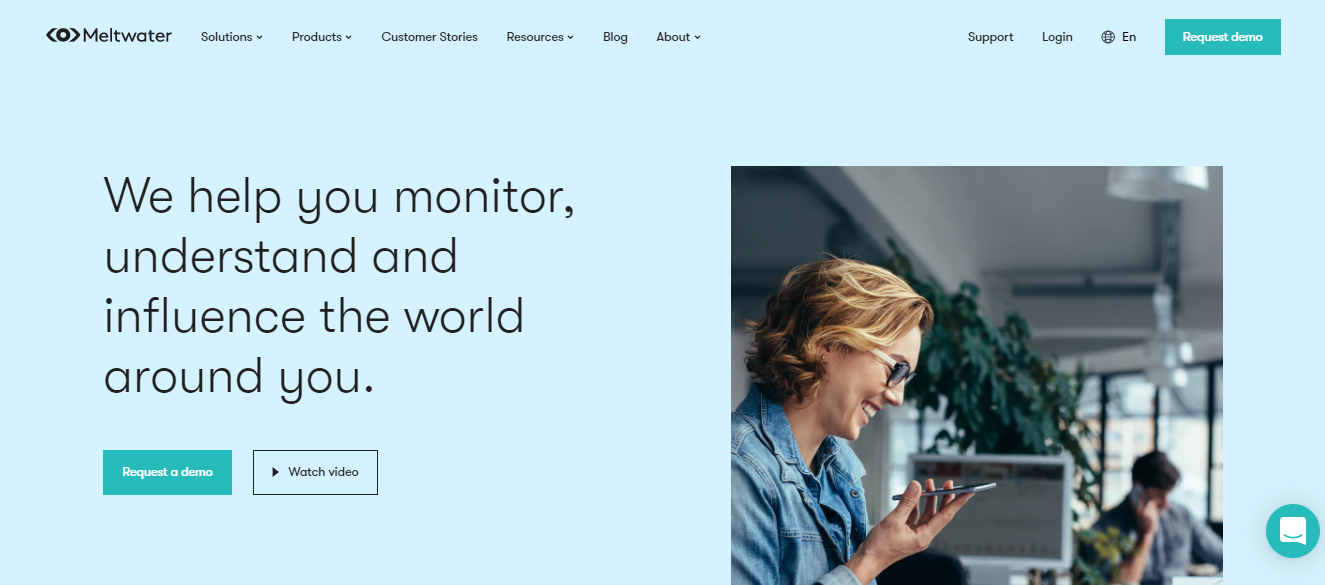Click the play triangle on Watch video
The height and width of the screenshot is (585, 1325).
click(x=275, y=472)
